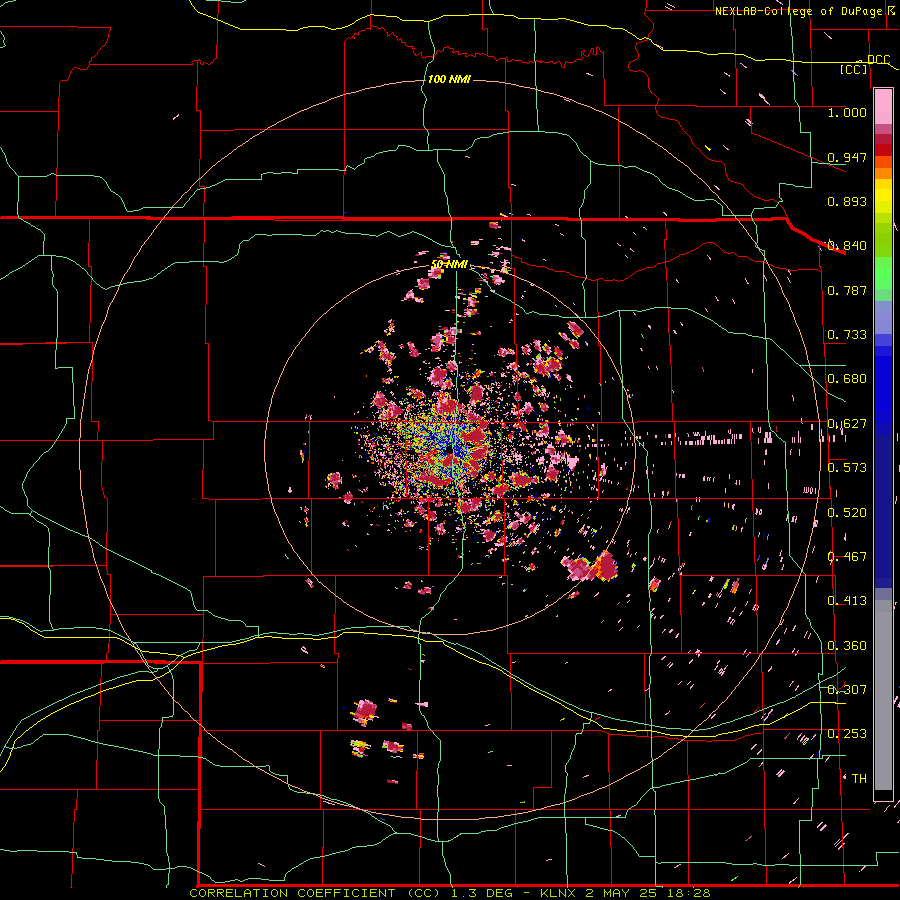The width and height of the screenshot is (900, 900).
Task: Click the gray lower segment of color bar
Action: point(883,695)
